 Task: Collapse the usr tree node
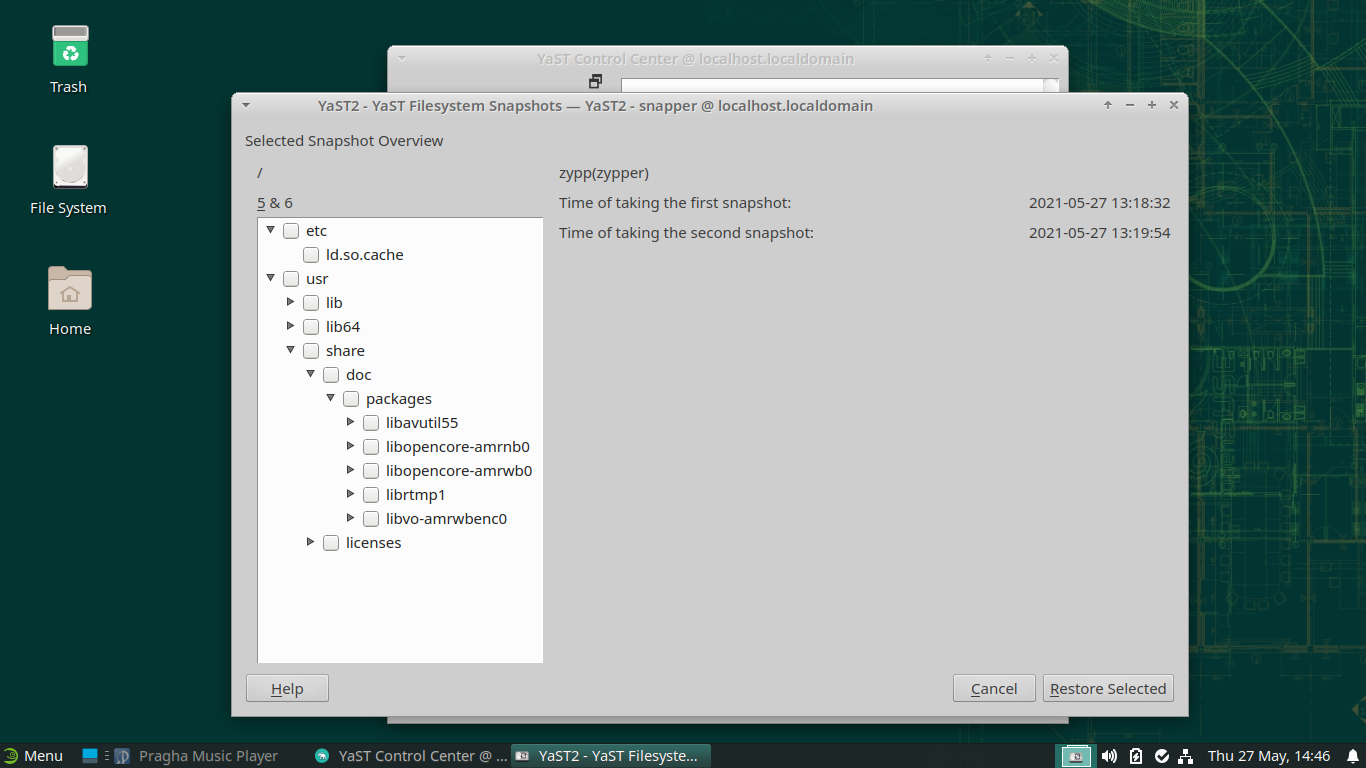pos(270,278)
